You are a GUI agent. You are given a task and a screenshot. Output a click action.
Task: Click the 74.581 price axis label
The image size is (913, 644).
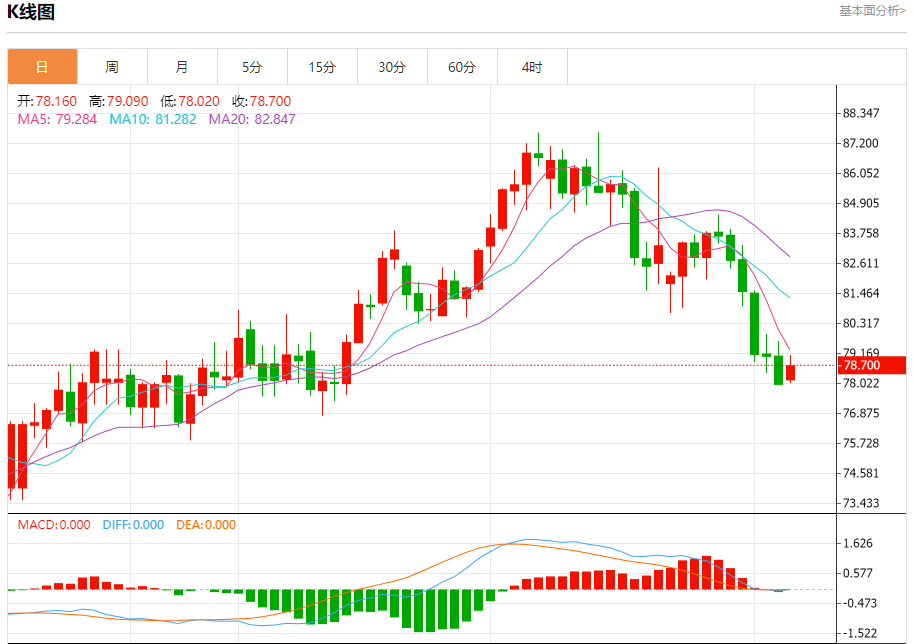861,473
